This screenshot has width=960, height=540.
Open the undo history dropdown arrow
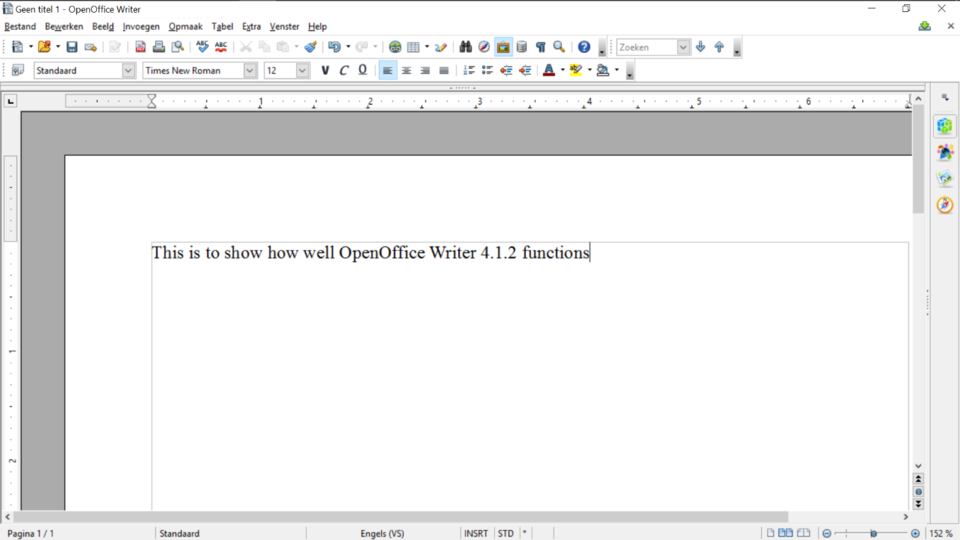[348, 47]
